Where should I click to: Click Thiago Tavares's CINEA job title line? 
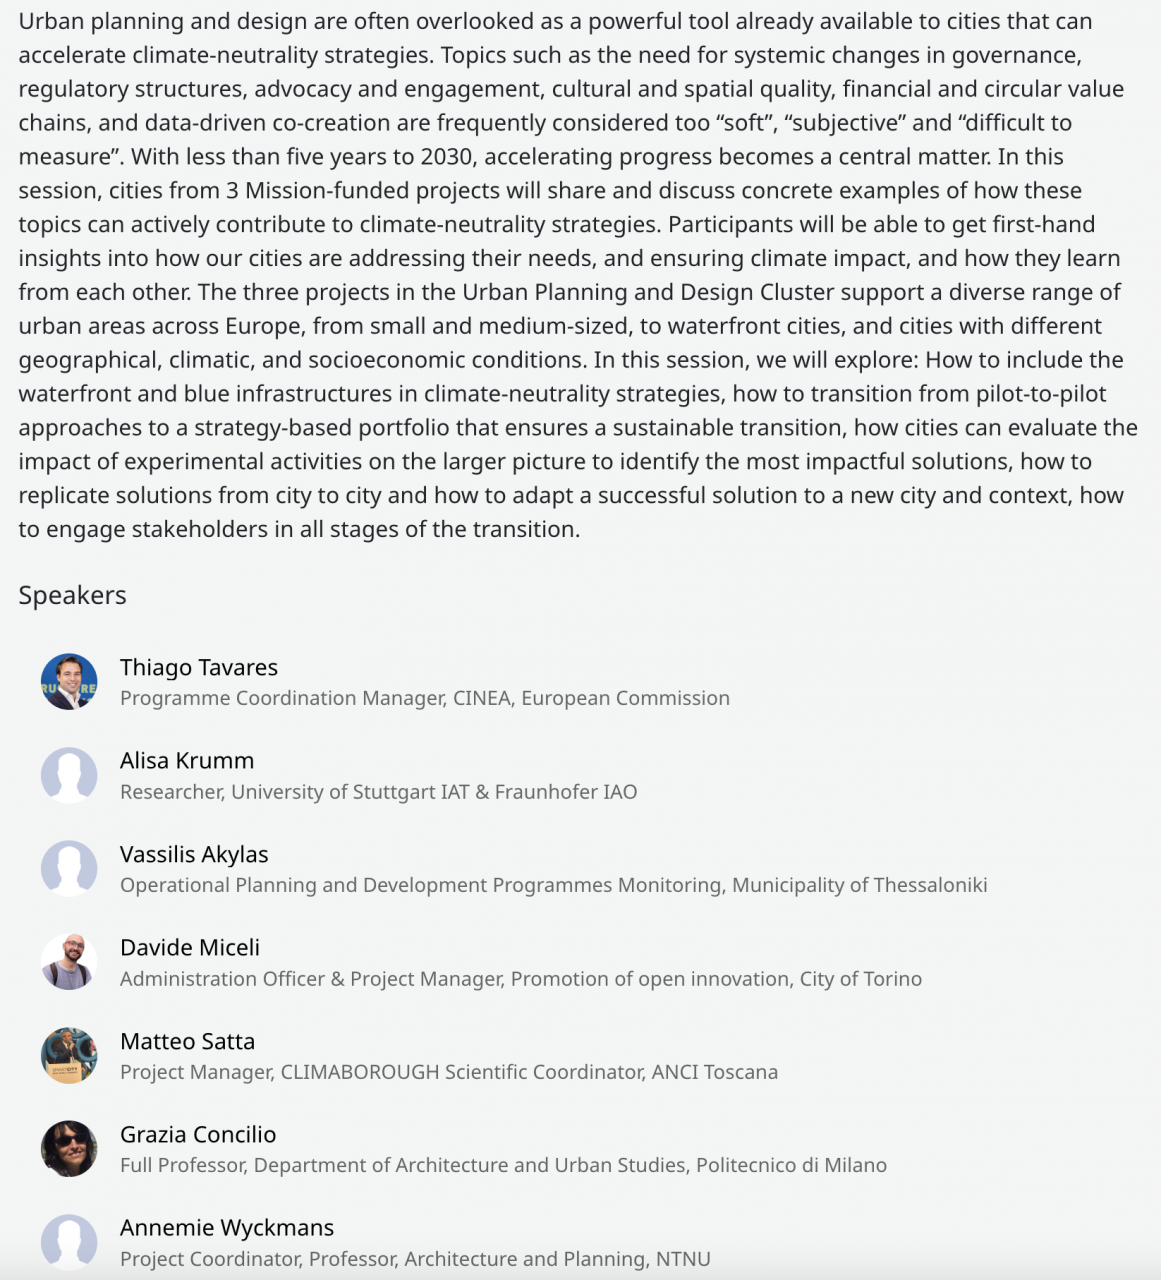tap(425, 698)
